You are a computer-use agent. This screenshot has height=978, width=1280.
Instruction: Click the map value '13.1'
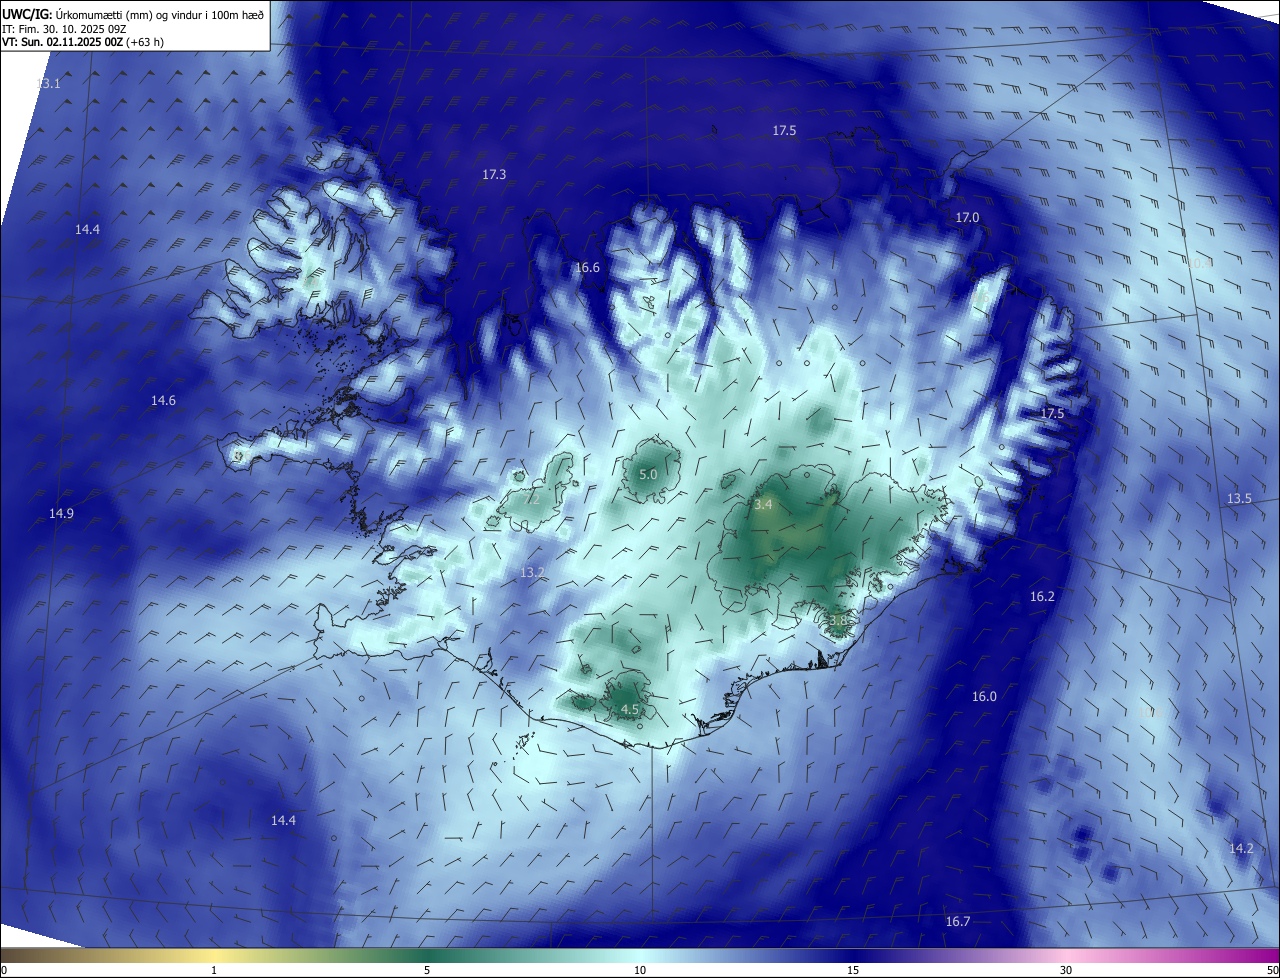(x=49, y=84)
